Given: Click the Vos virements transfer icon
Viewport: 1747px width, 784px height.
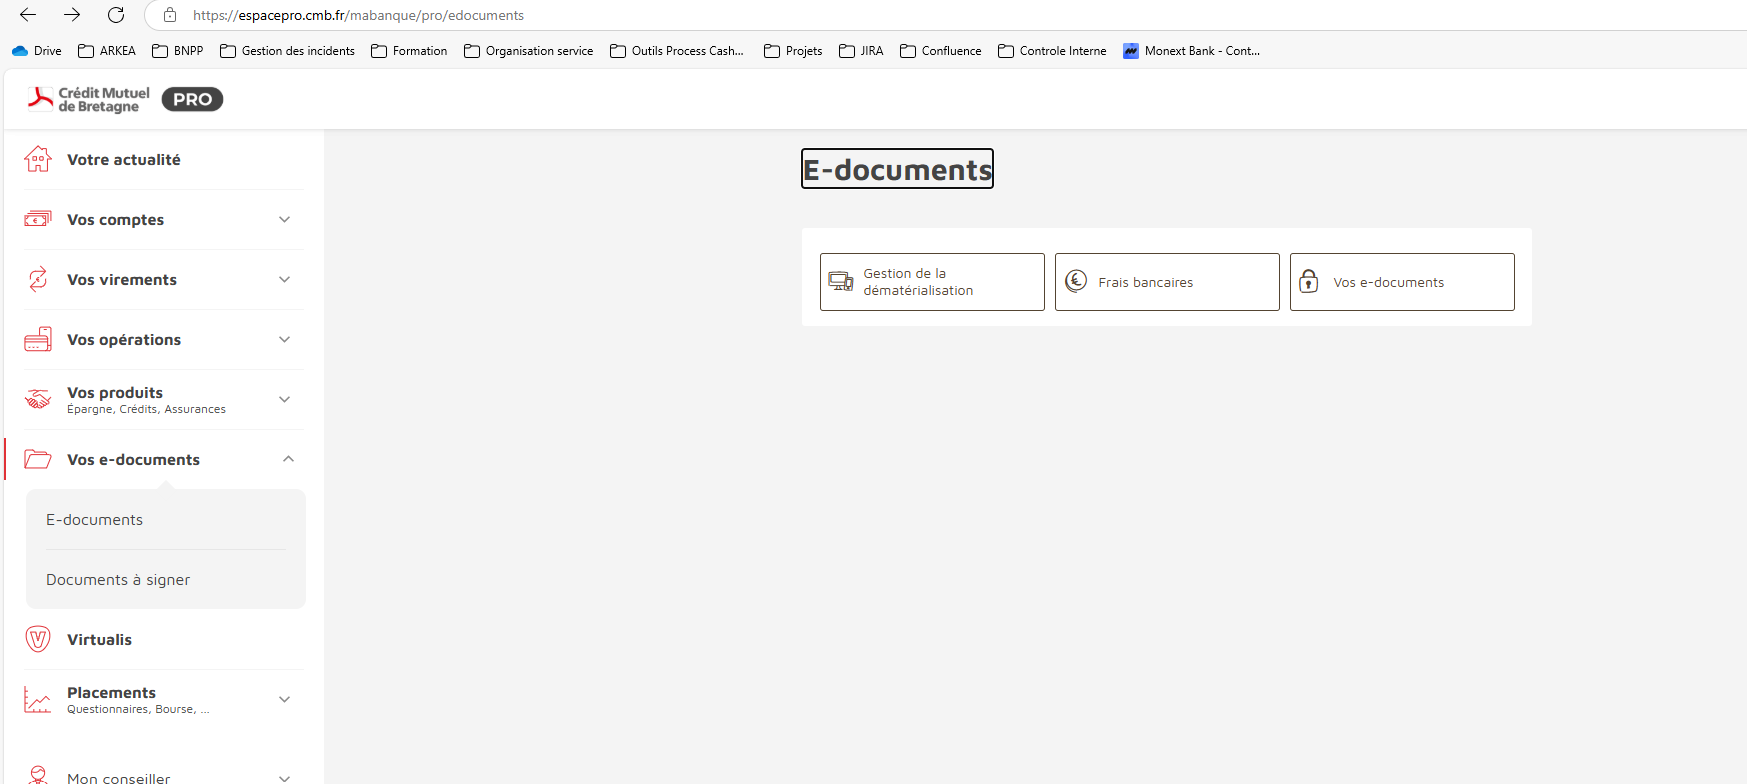Looking at the screenshot, I should 38,279.
